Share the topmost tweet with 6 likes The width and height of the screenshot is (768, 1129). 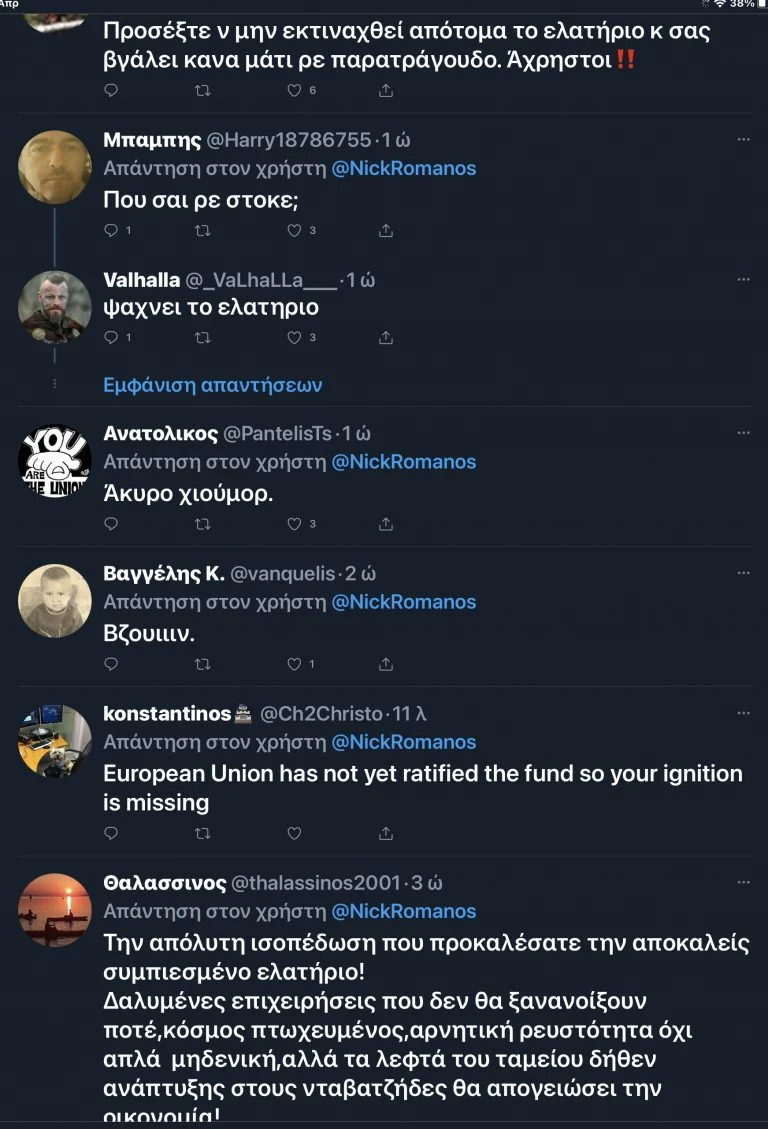coord(386,90)
